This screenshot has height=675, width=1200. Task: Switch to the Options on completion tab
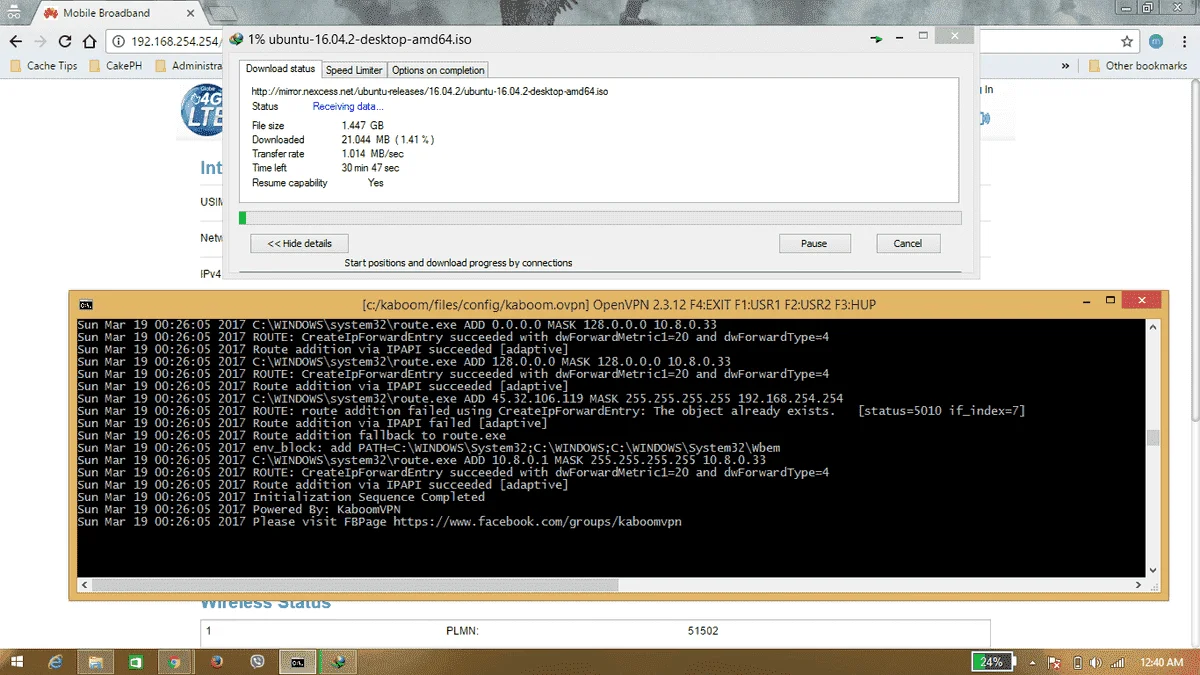tap(438, 70)
